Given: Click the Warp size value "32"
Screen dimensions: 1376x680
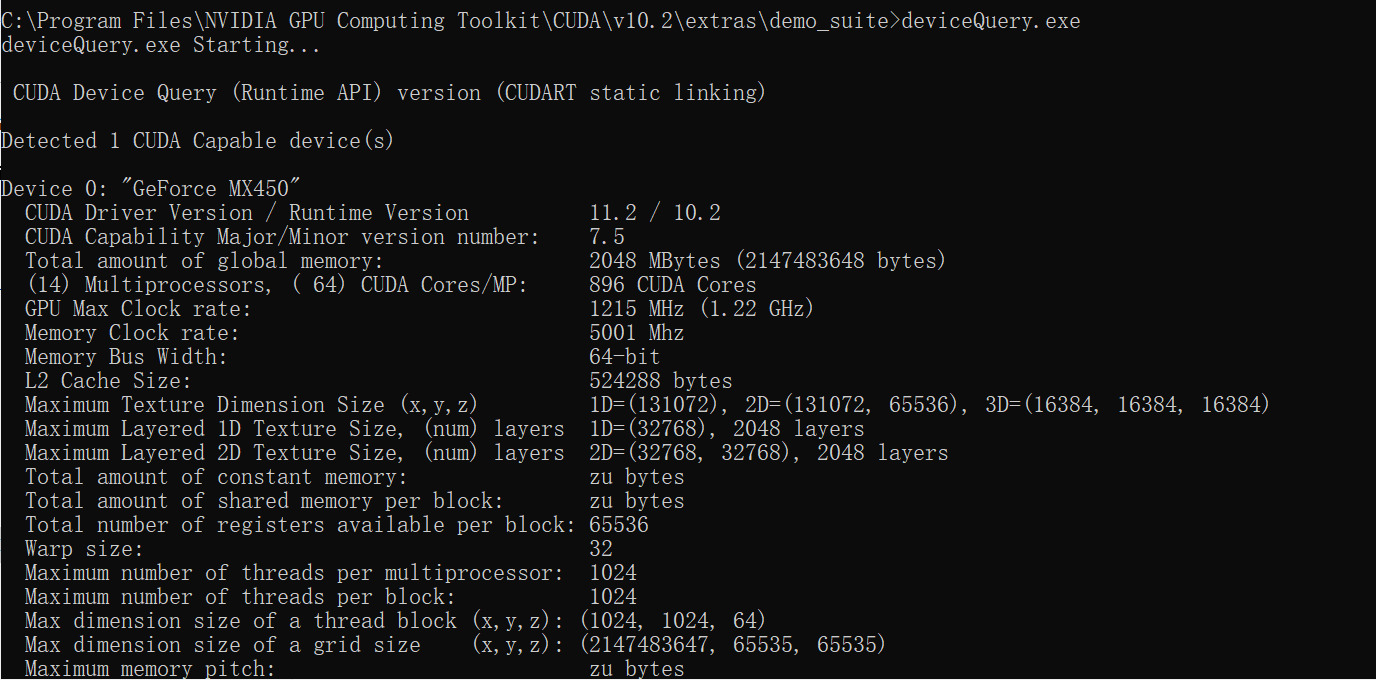Looking at the screenshot, I should 601,549.
